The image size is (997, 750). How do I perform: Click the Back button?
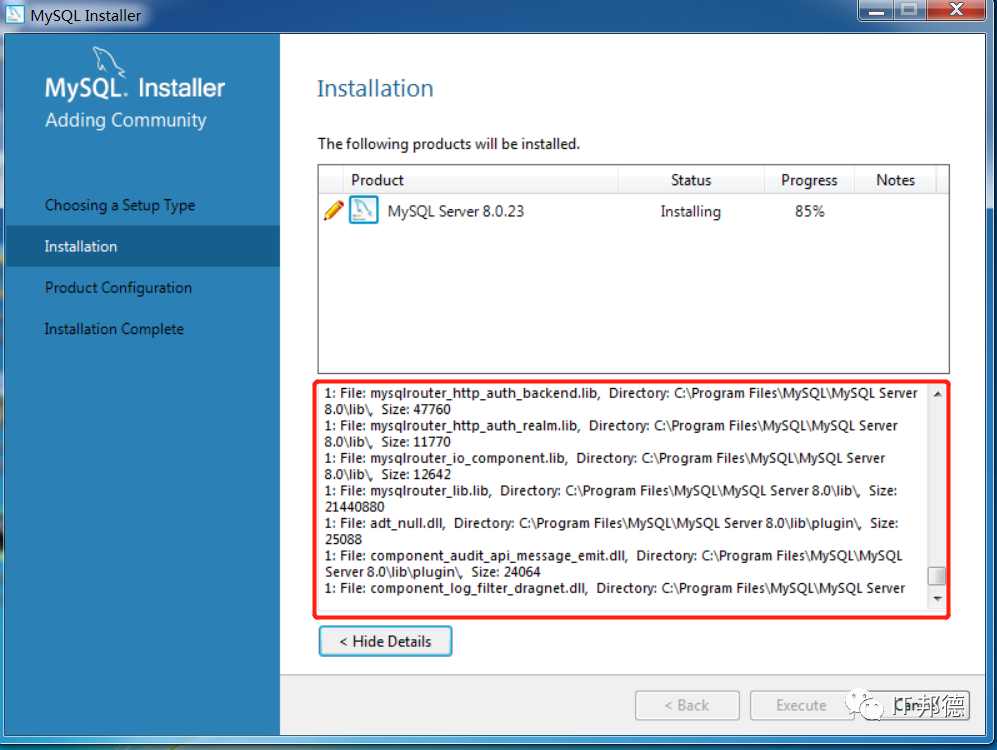tap(687, 706)
